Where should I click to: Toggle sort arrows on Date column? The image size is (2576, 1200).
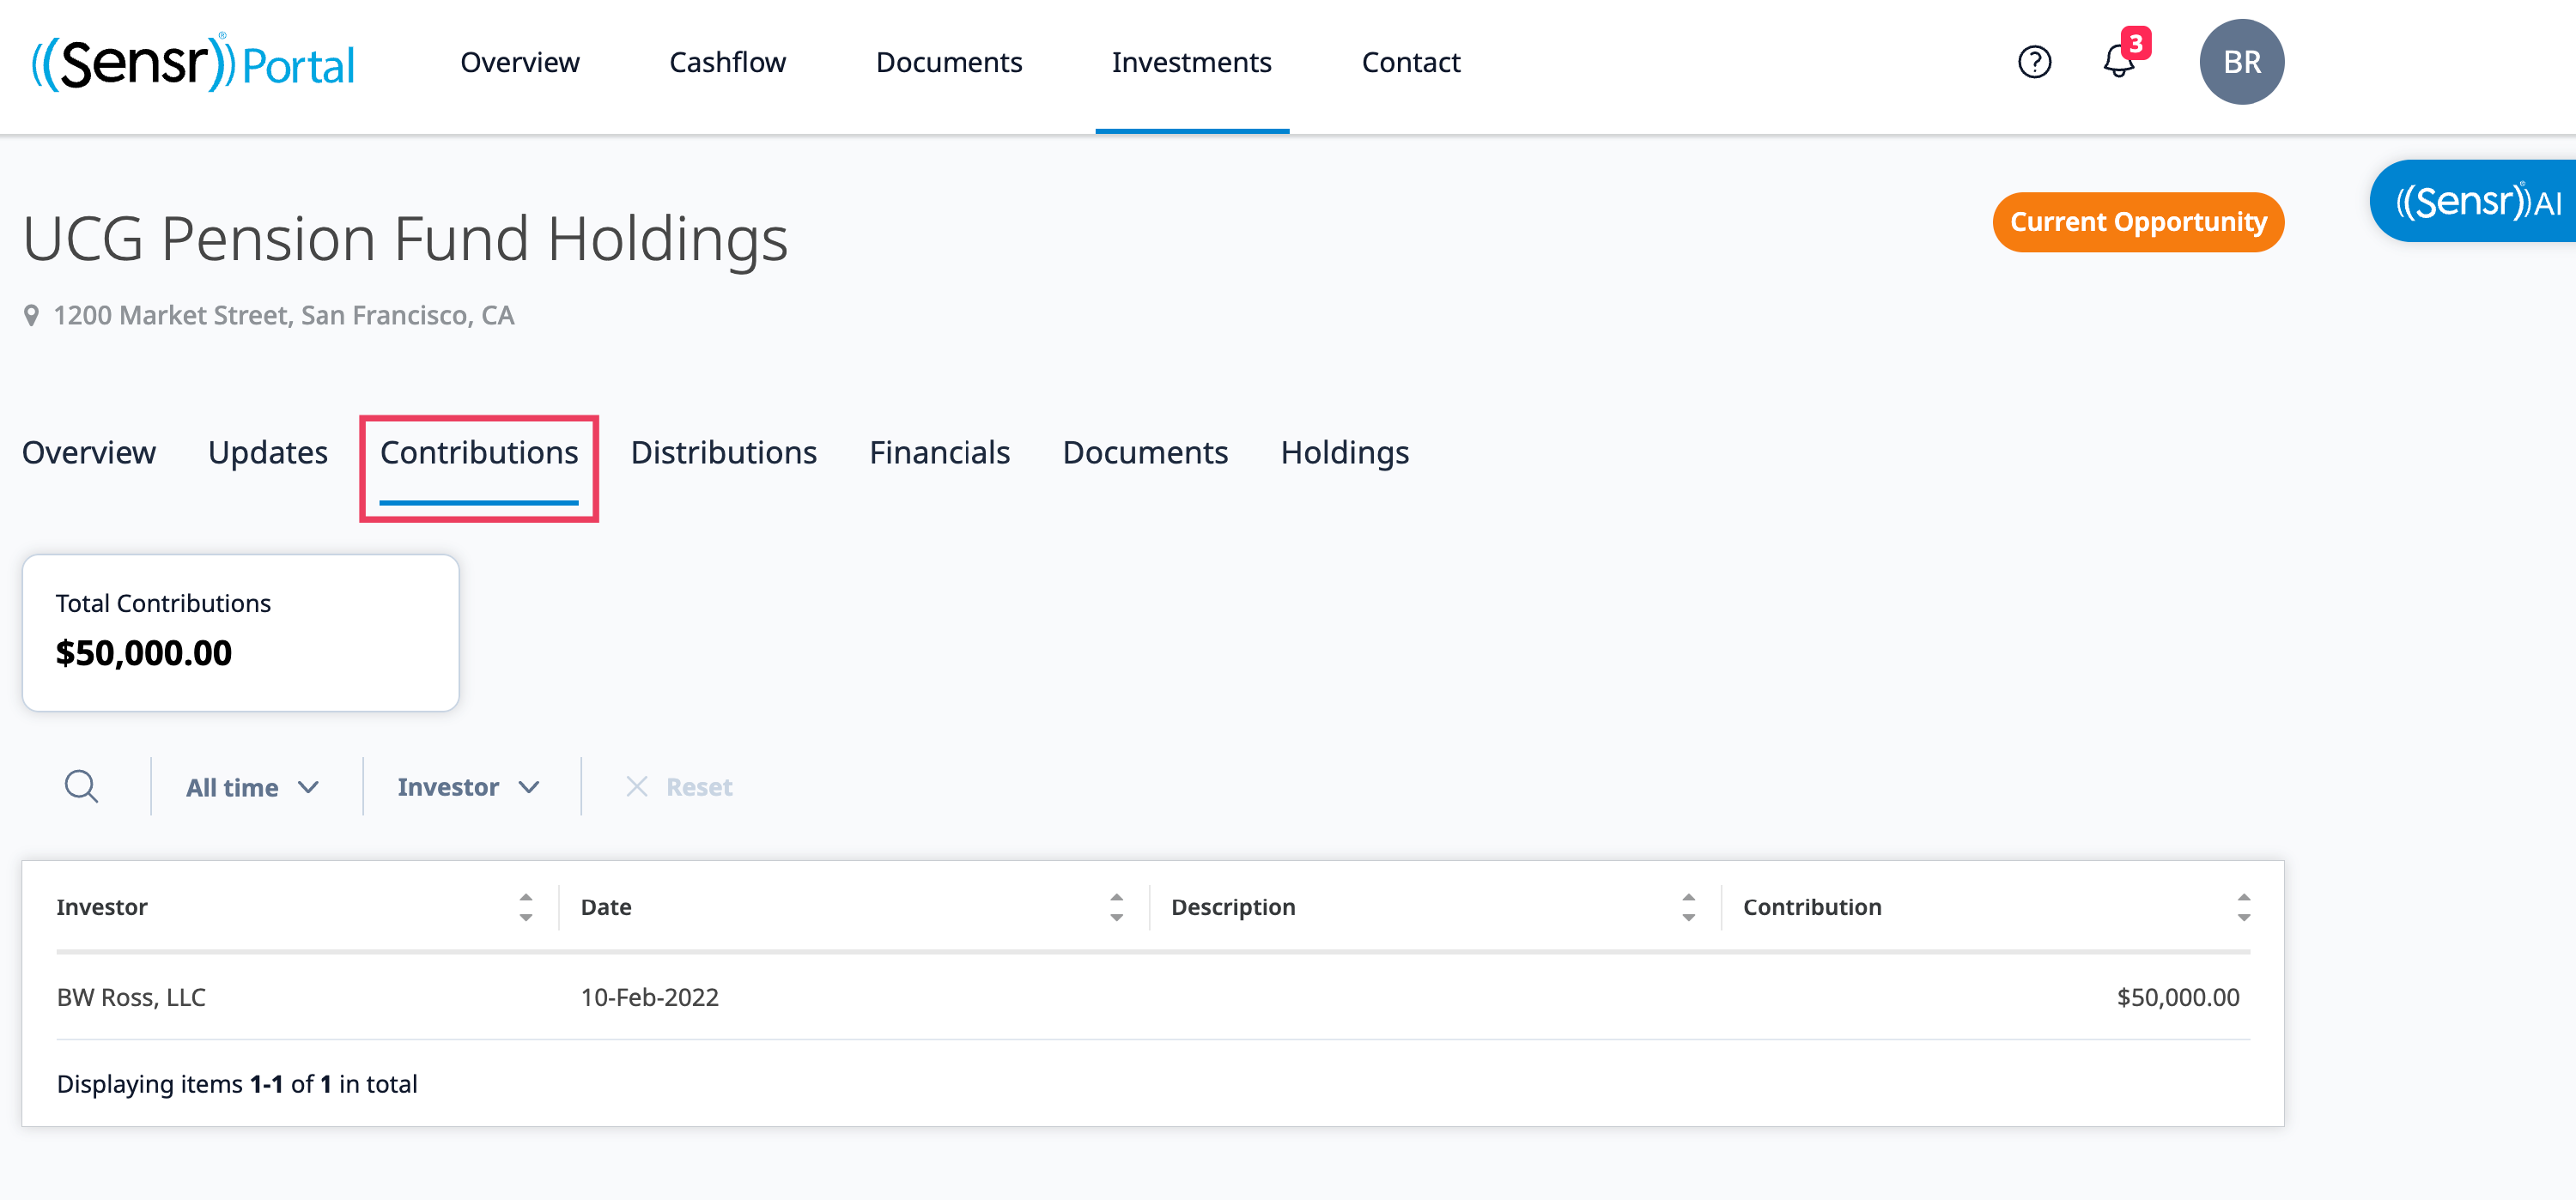tap(1116, 907)
